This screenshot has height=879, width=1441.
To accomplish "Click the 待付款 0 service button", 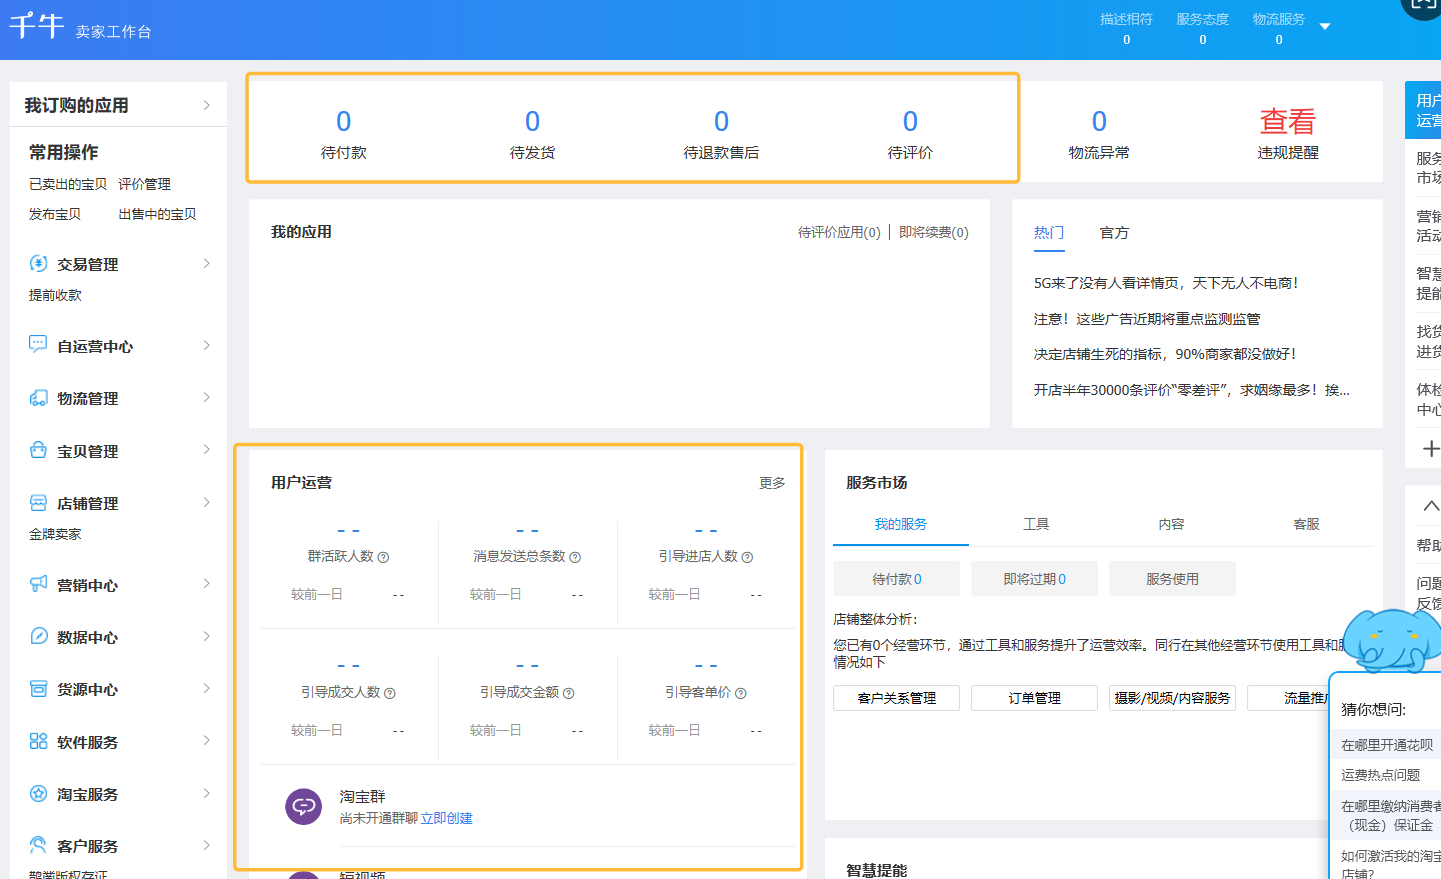I will [896, 578].
